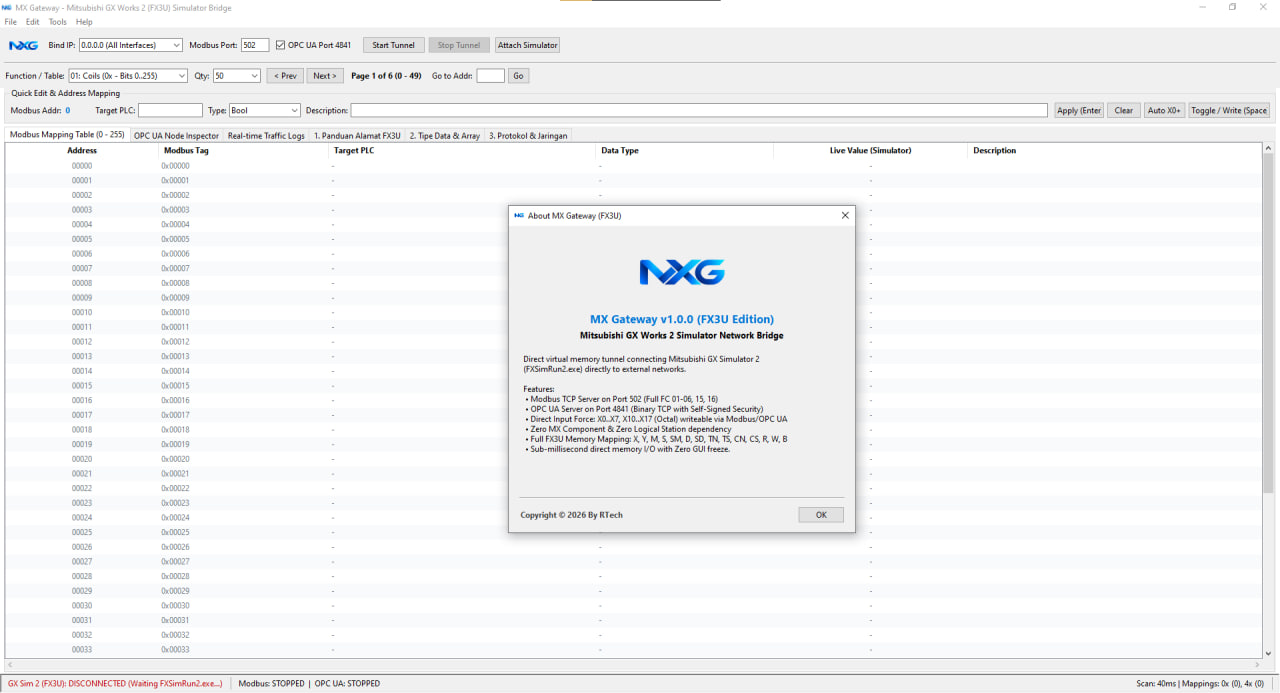Click the Description input field in Quick Edit
Screen dimensions: 1280x693
pos(699,111)
